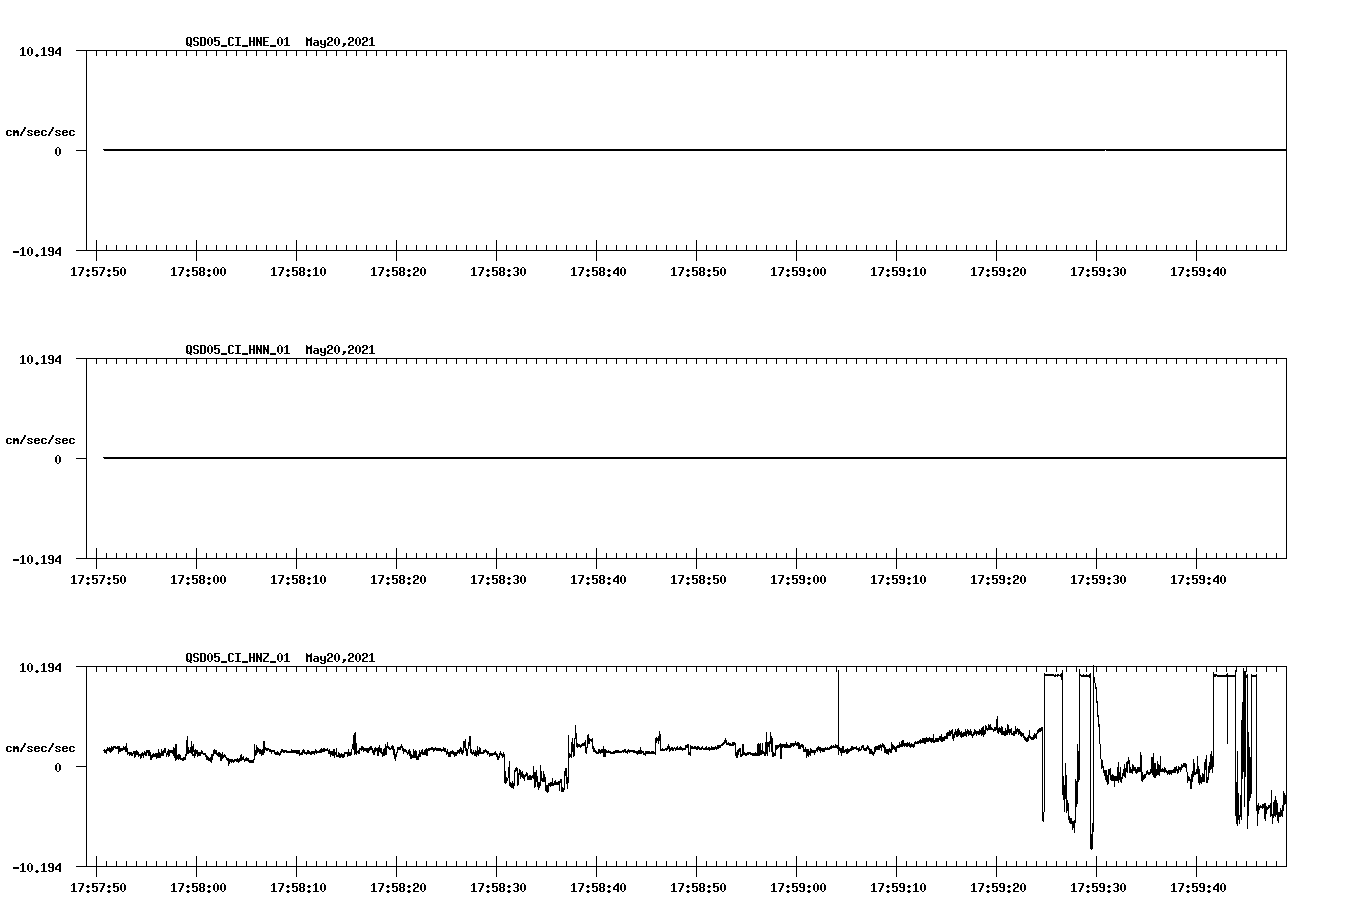Select the May20,2021 date label on HNZ plot
The image size is (1358, 924).
click(340, 658)
